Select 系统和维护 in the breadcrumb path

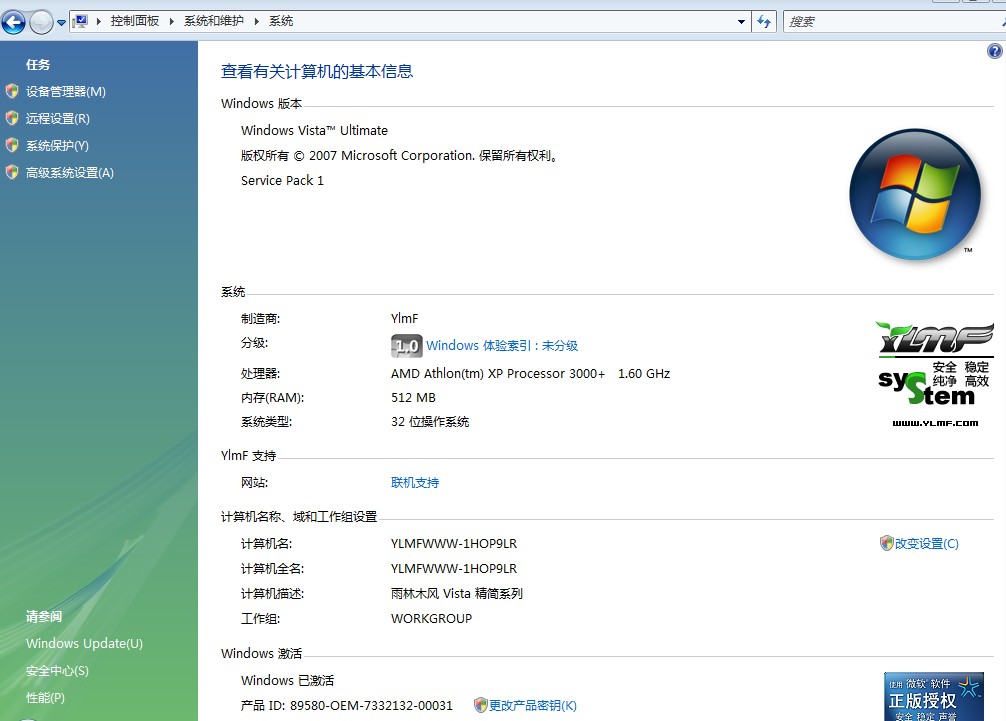tap(214, 21)
